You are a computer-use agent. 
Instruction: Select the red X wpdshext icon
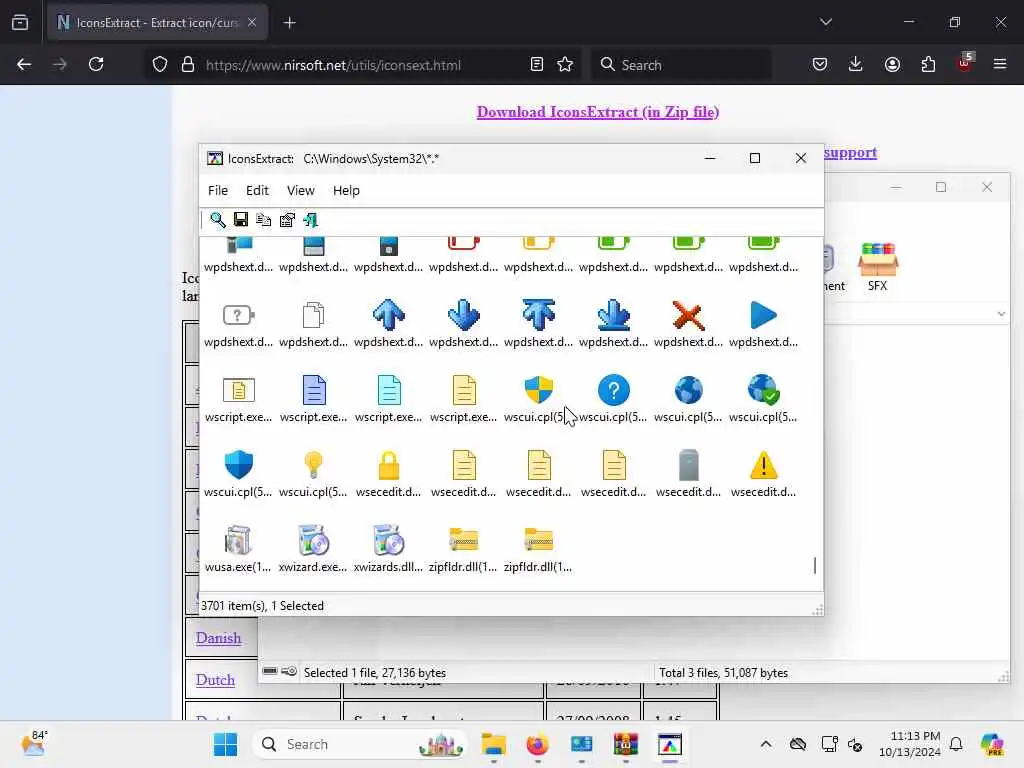688,316
